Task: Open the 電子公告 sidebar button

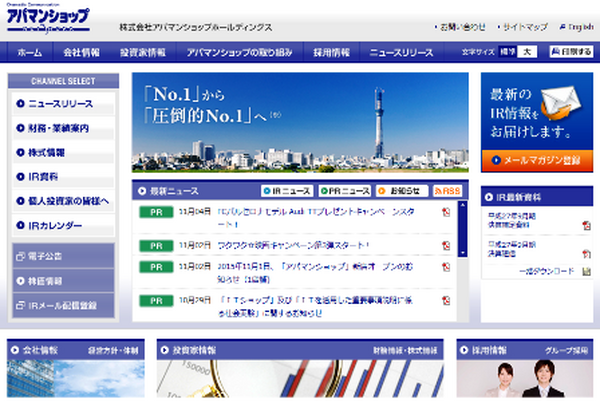Action: click(63, 256)
